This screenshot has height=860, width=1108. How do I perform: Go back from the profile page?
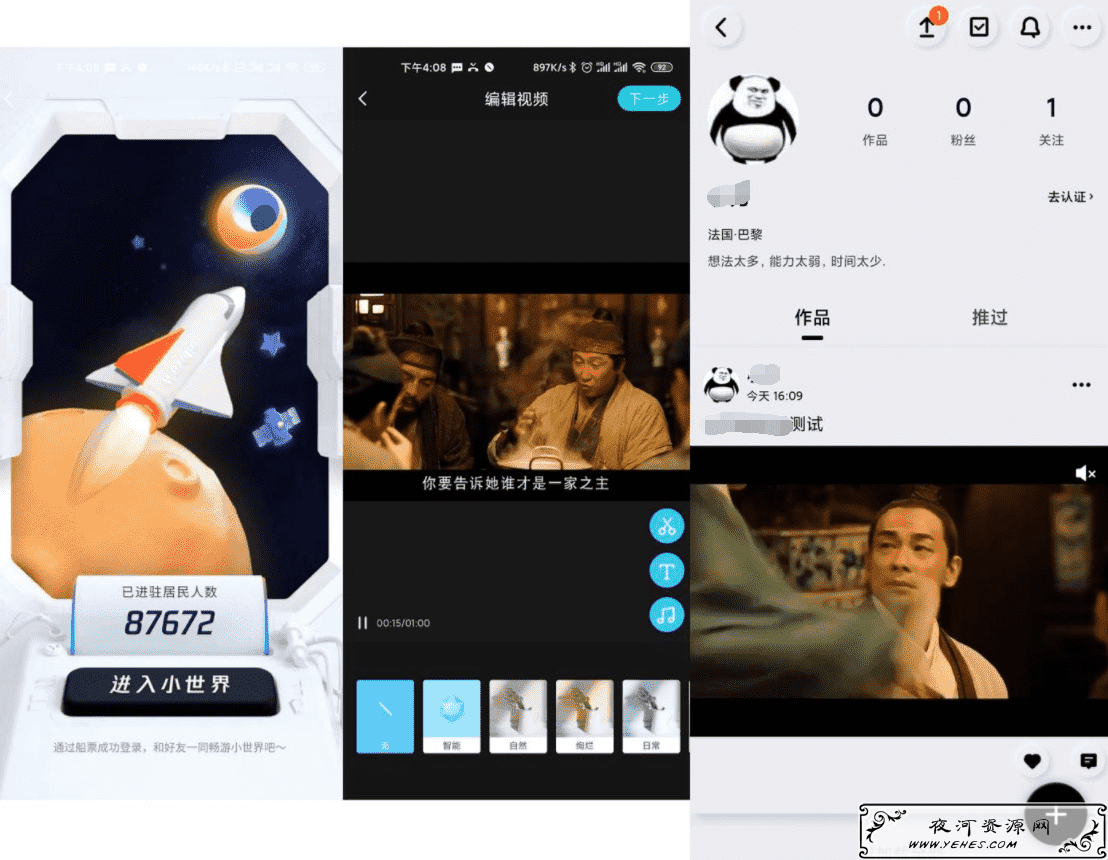[x=721, y=28]
